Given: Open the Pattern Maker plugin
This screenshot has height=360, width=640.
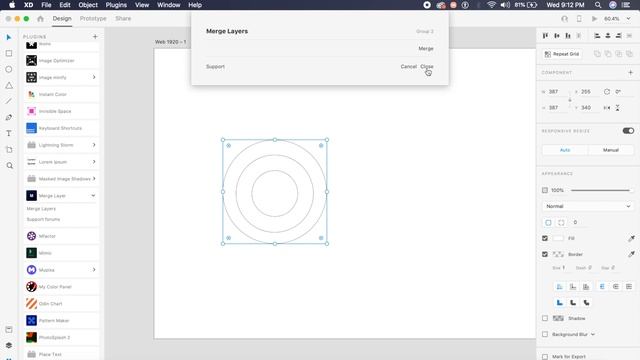Looking at the screenshot, I should click(x=62, y=320).
